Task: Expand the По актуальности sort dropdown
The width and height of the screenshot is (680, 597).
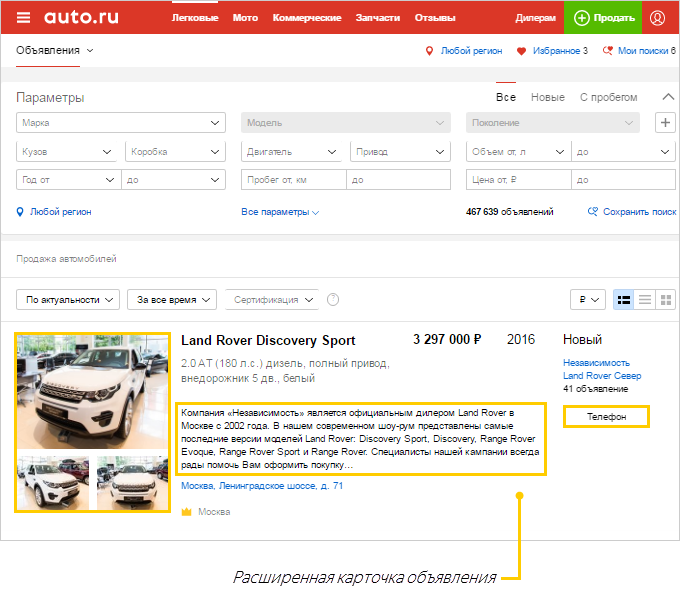Action: pyautogui.click(x=68, y=299)
